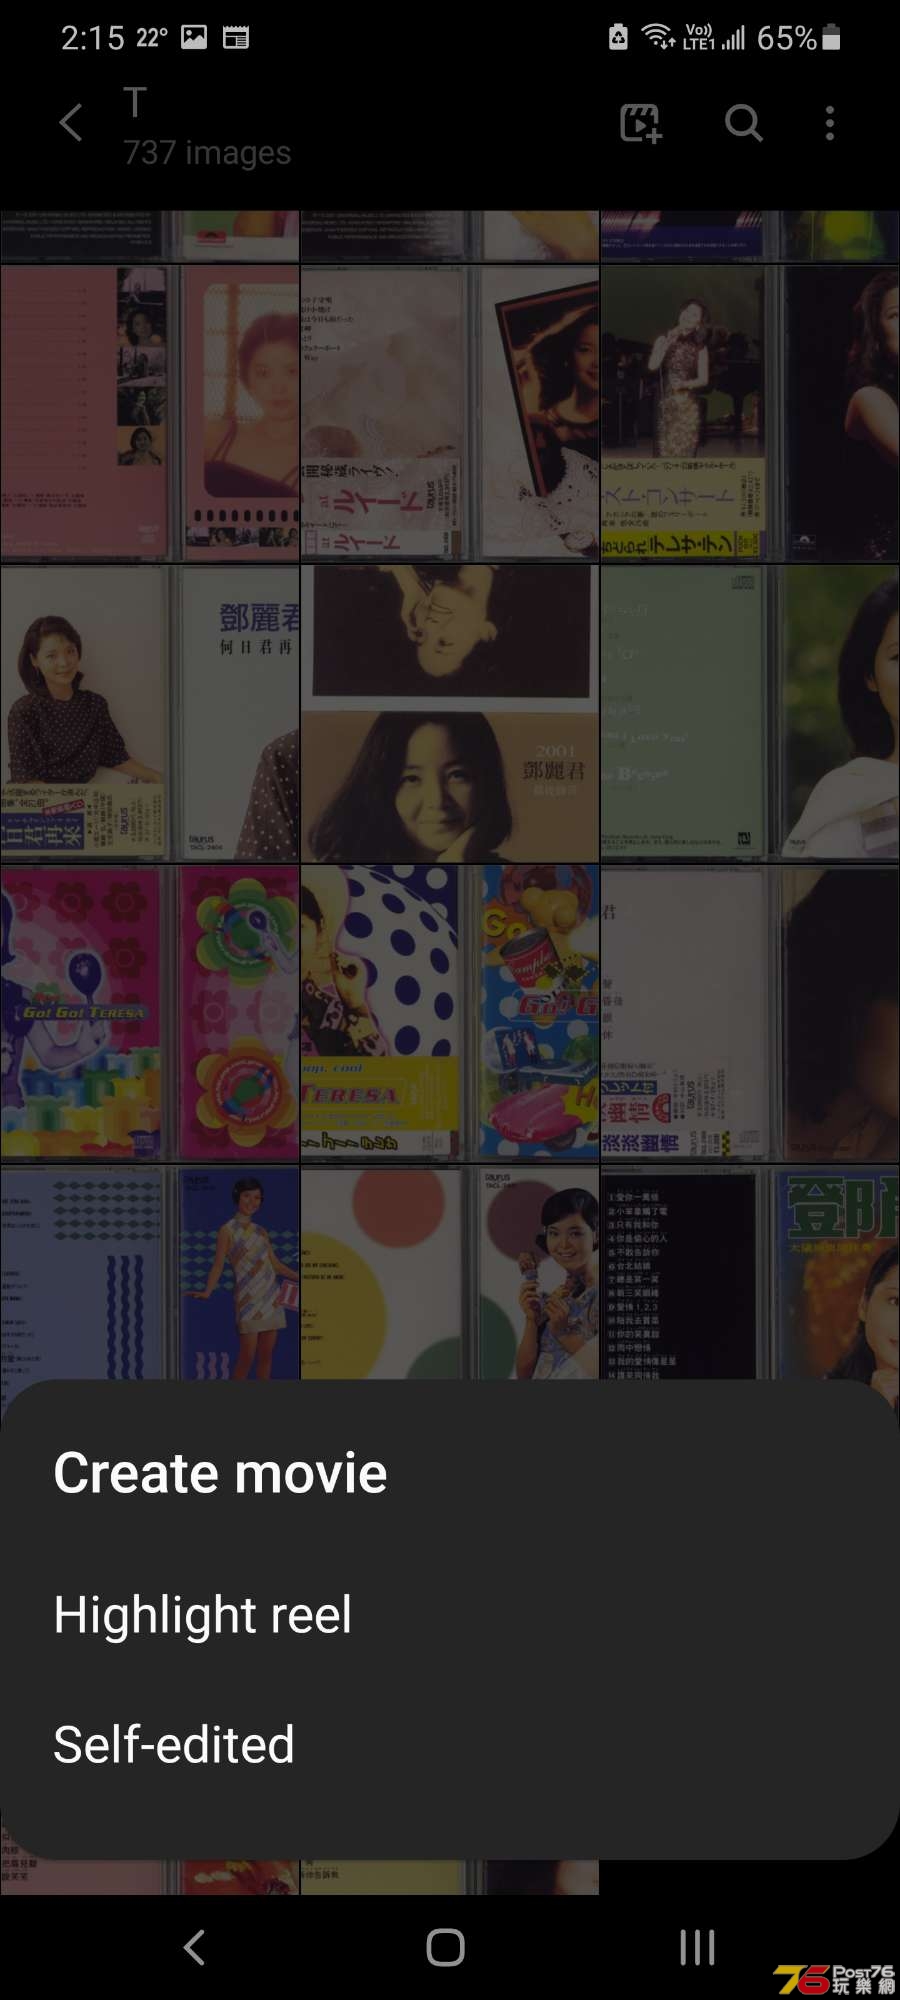Screen dimensions: 900x2000
Task: Open thumbnail with numbered black track list
Action: coord(750,1273)
